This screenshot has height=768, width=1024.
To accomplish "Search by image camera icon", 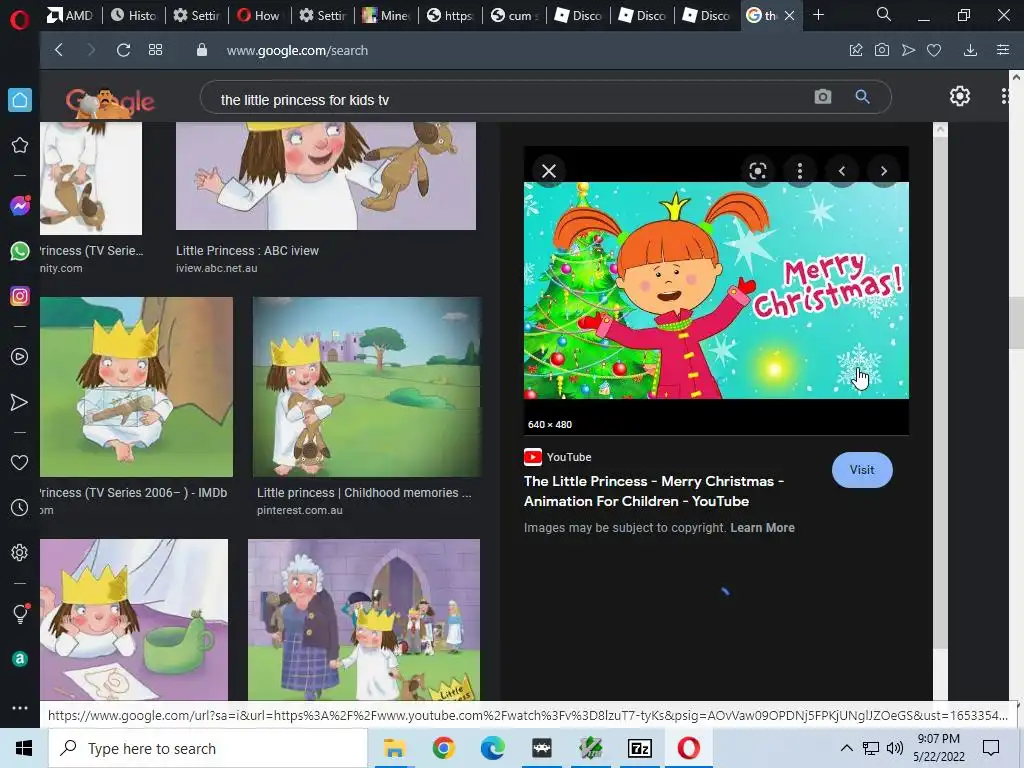I will [x=823, y=97].
